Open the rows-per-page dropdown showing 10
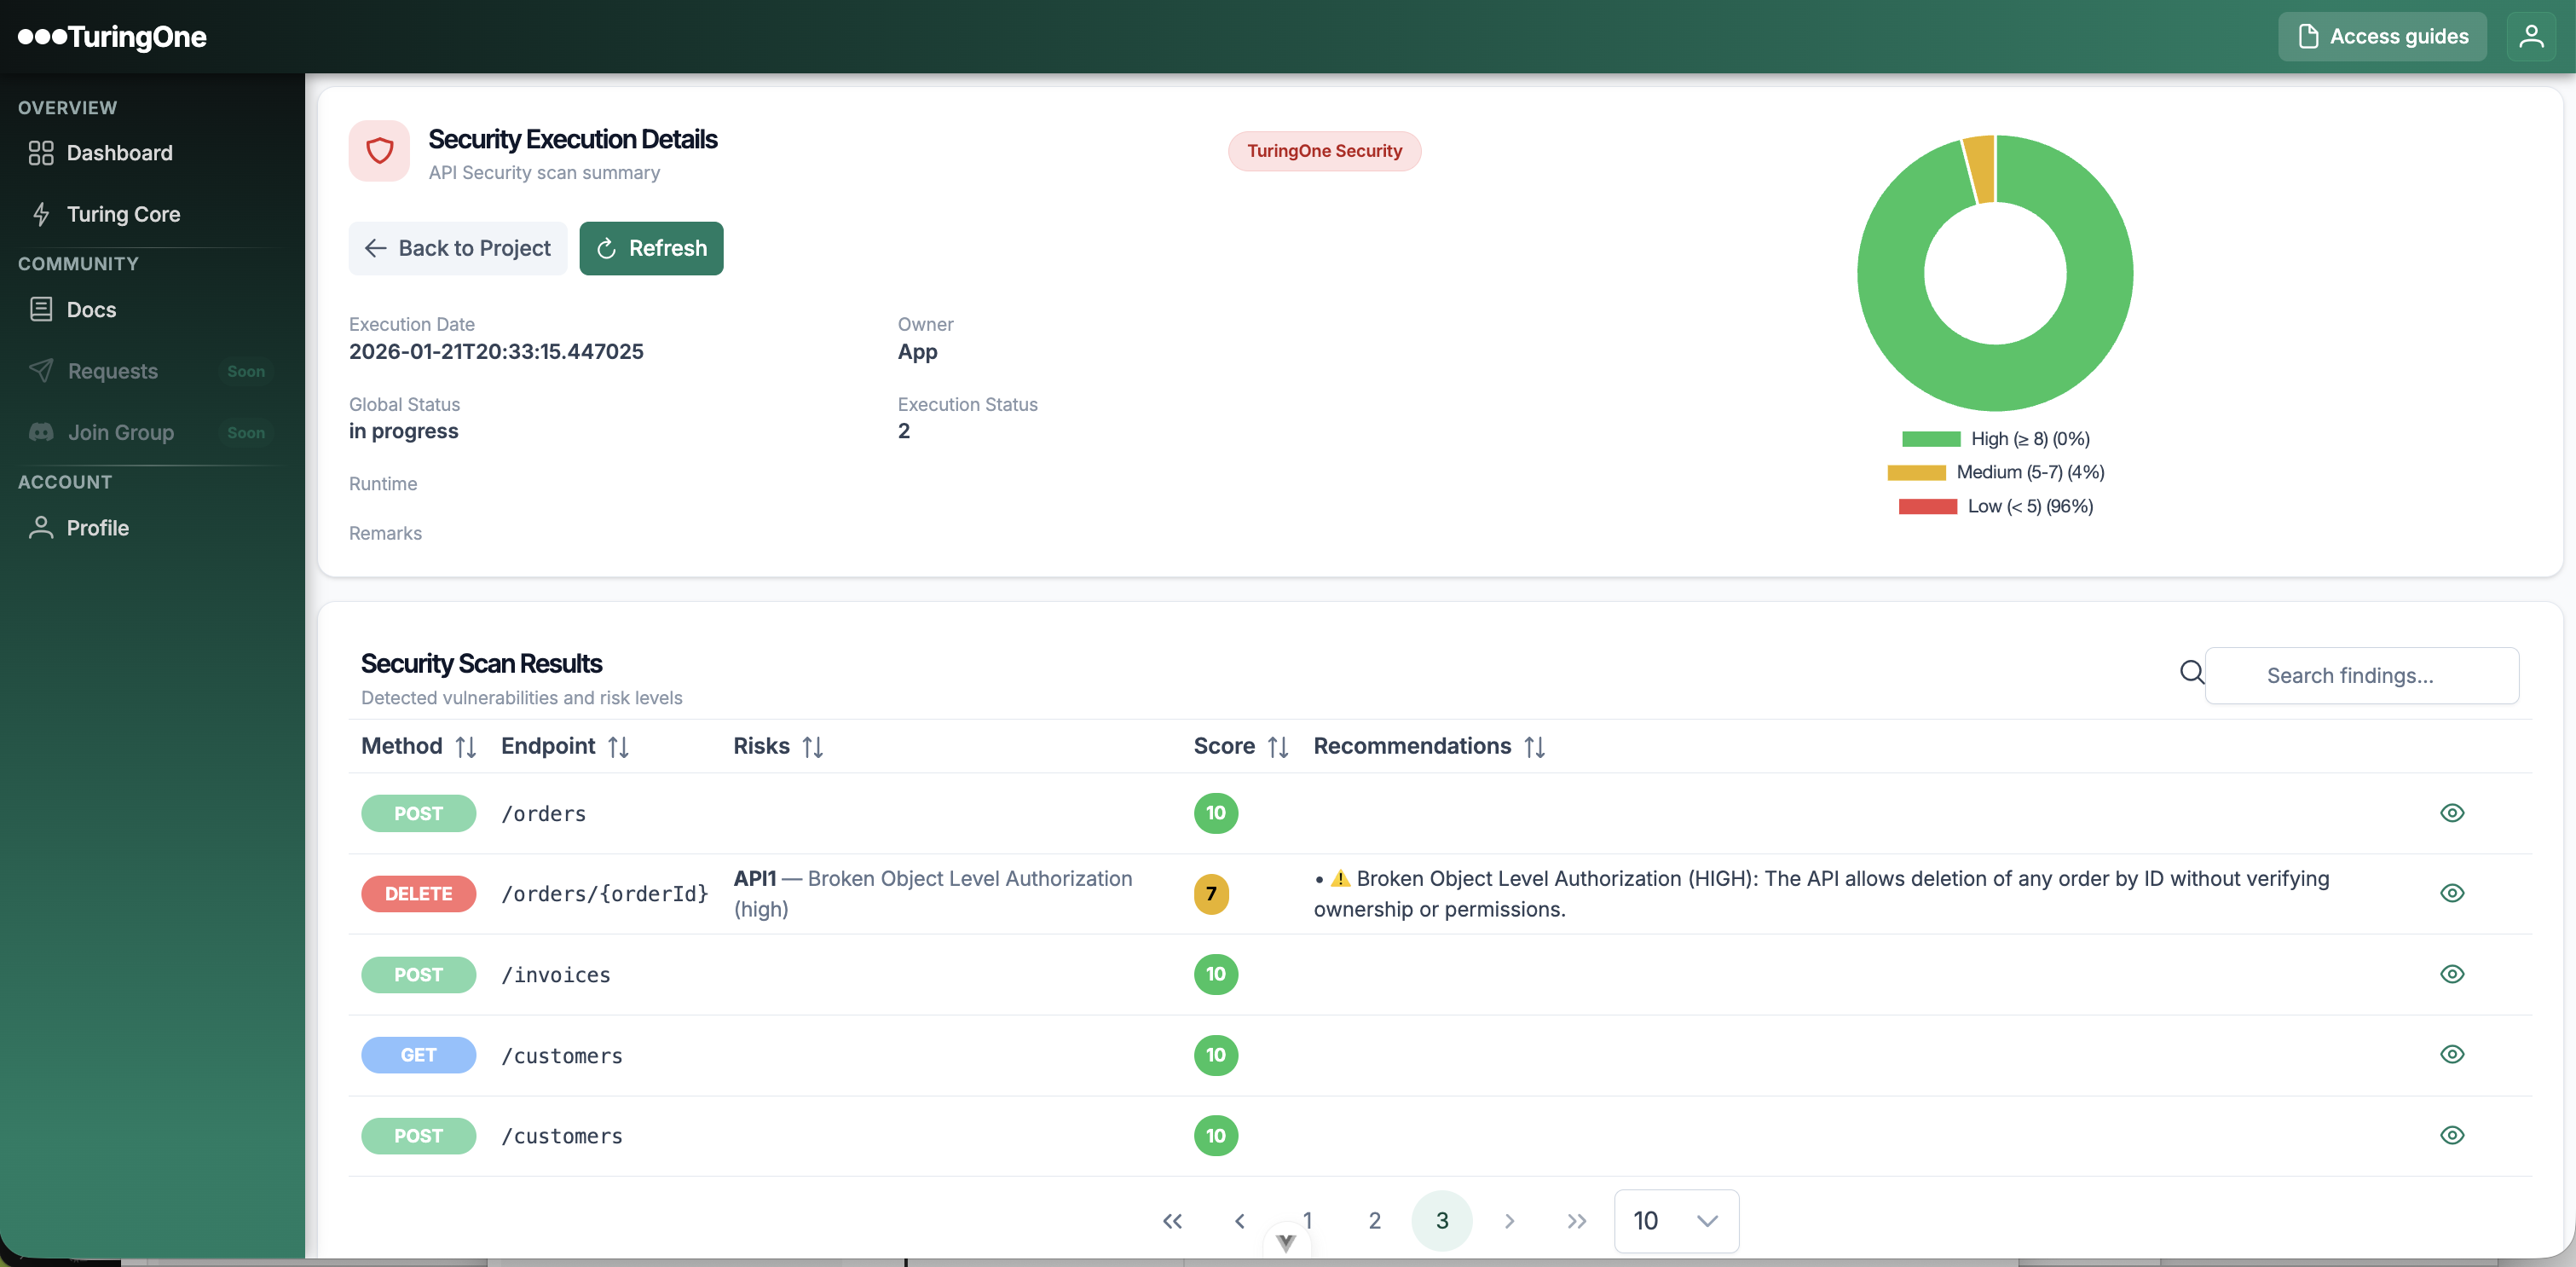Image resolution: width=2576 pixels, height=1267 pixels. click(x=1676, y=1221)
